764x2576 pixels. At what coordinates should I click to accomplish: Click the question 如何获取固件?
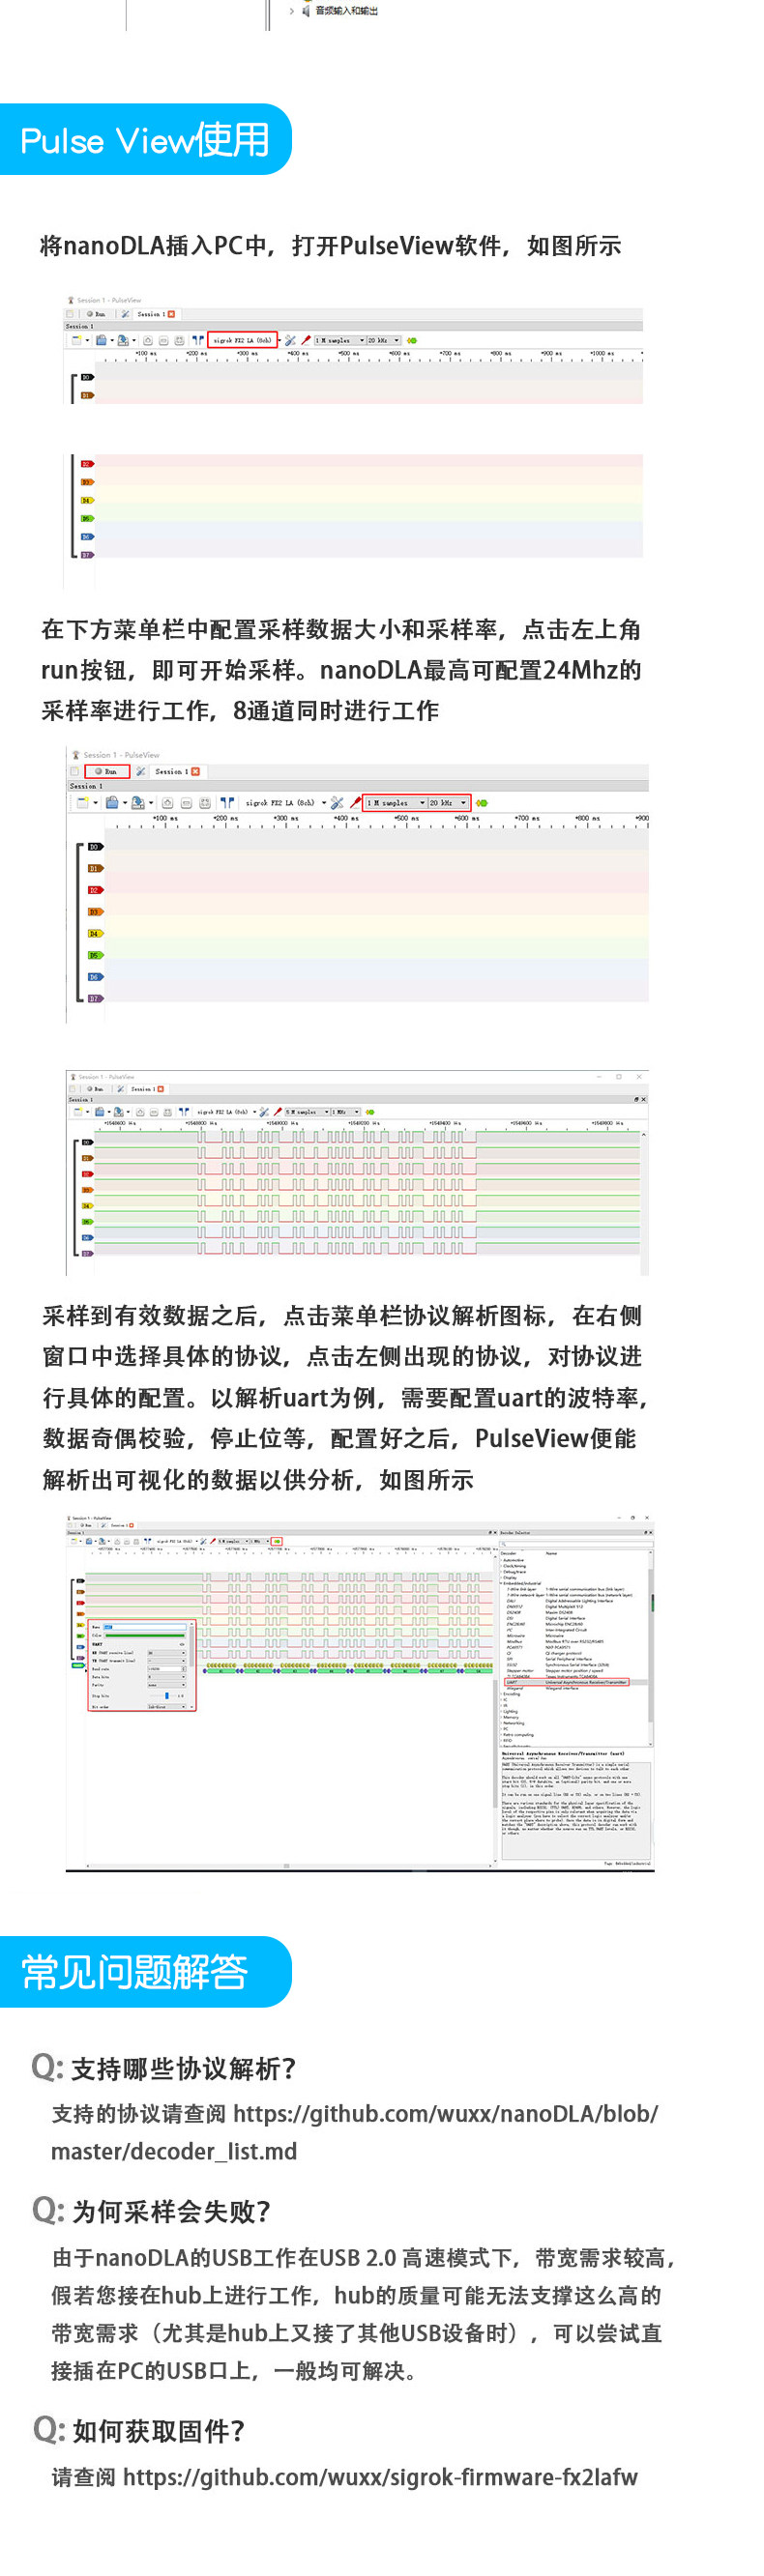coord(158,2430)
